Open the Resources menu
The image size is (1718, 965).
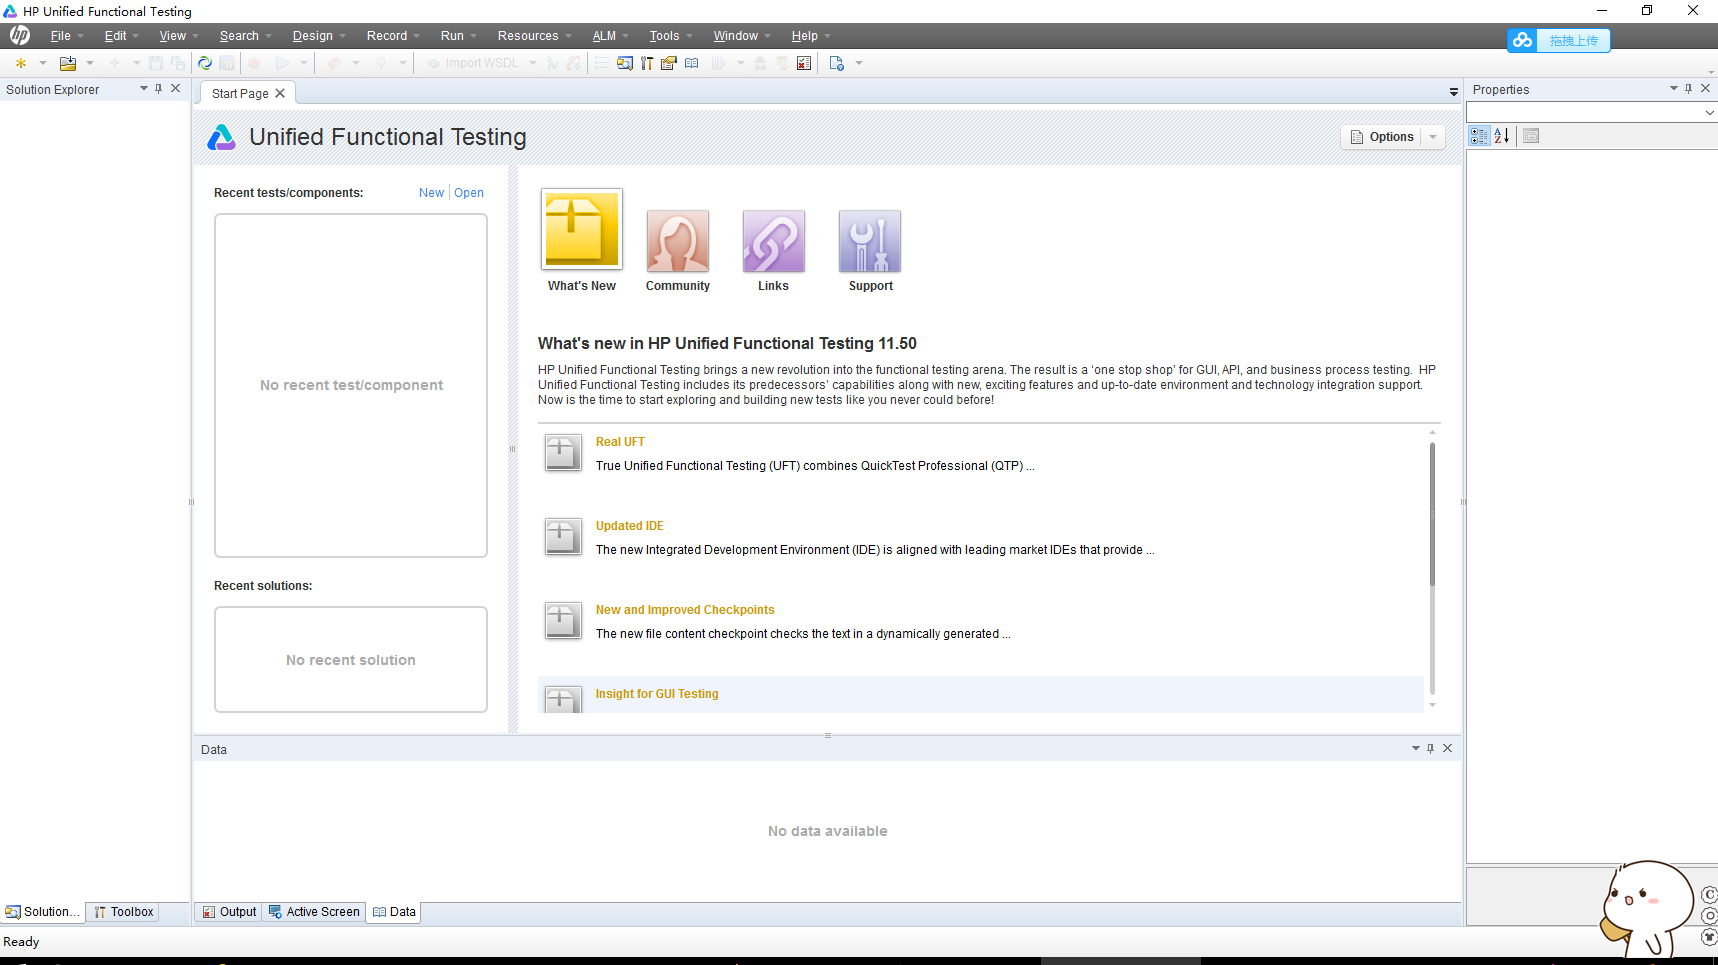528,36
